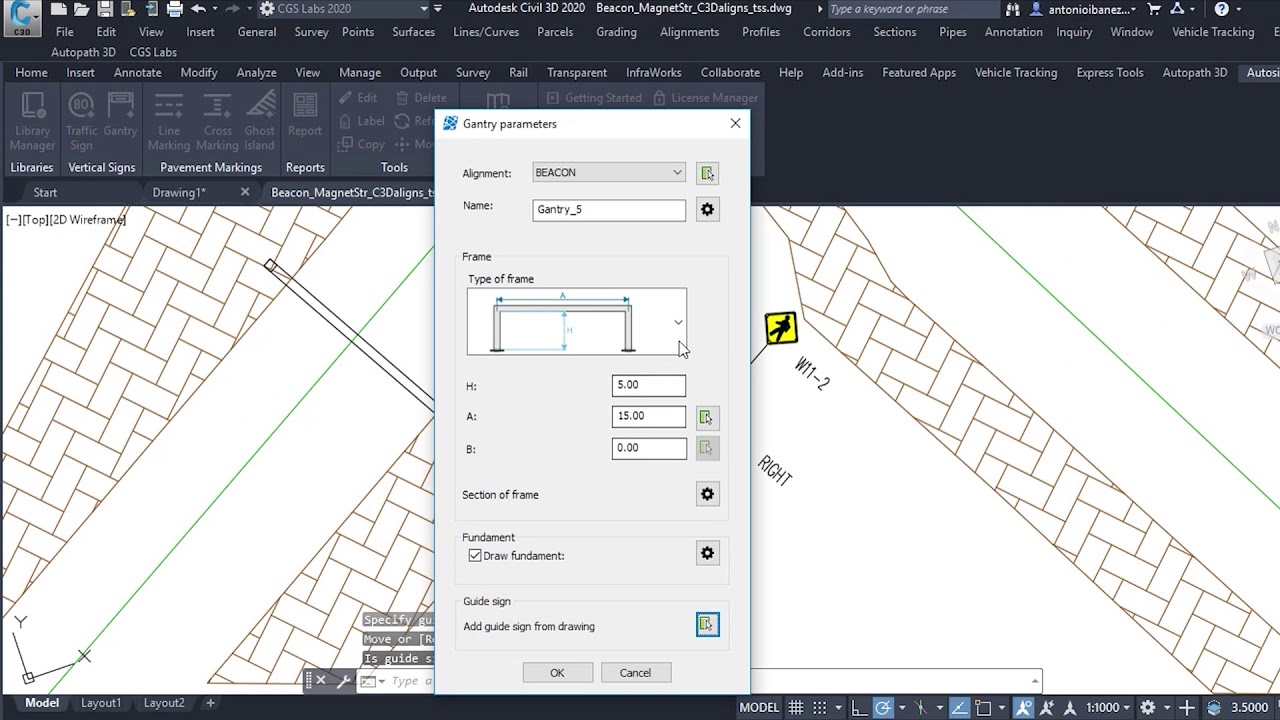Pick distance A from drawing icon
Screen dimensions: 1280x720
click(x=706, y=417)
